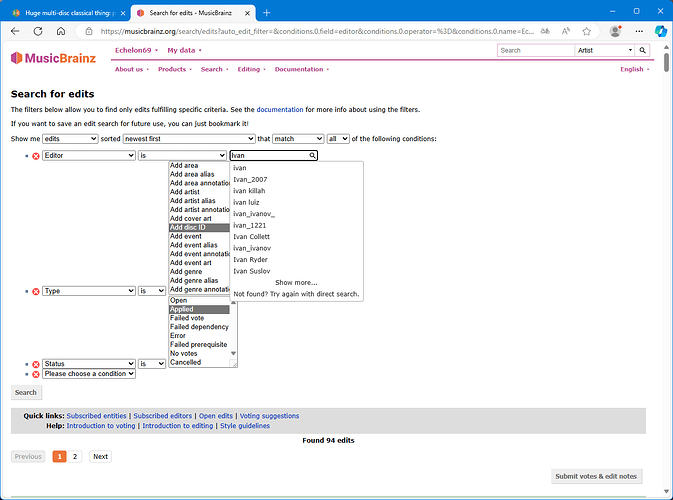Remove the 'Please choose a condition' row

pyautogui.click(x=36, y=374)
